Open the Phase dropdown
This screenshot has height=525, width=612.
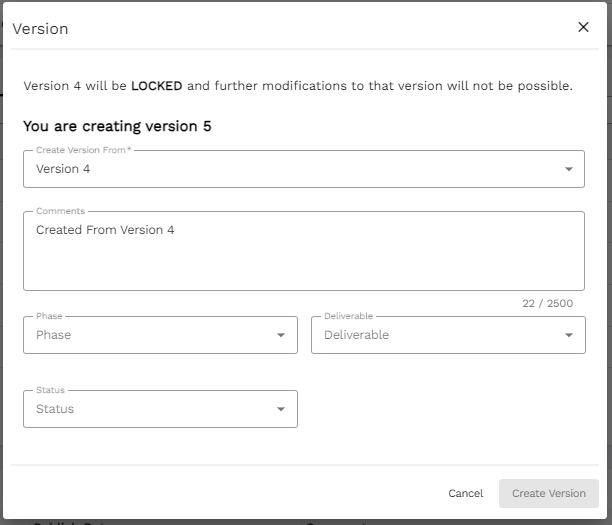coord(160,335)
